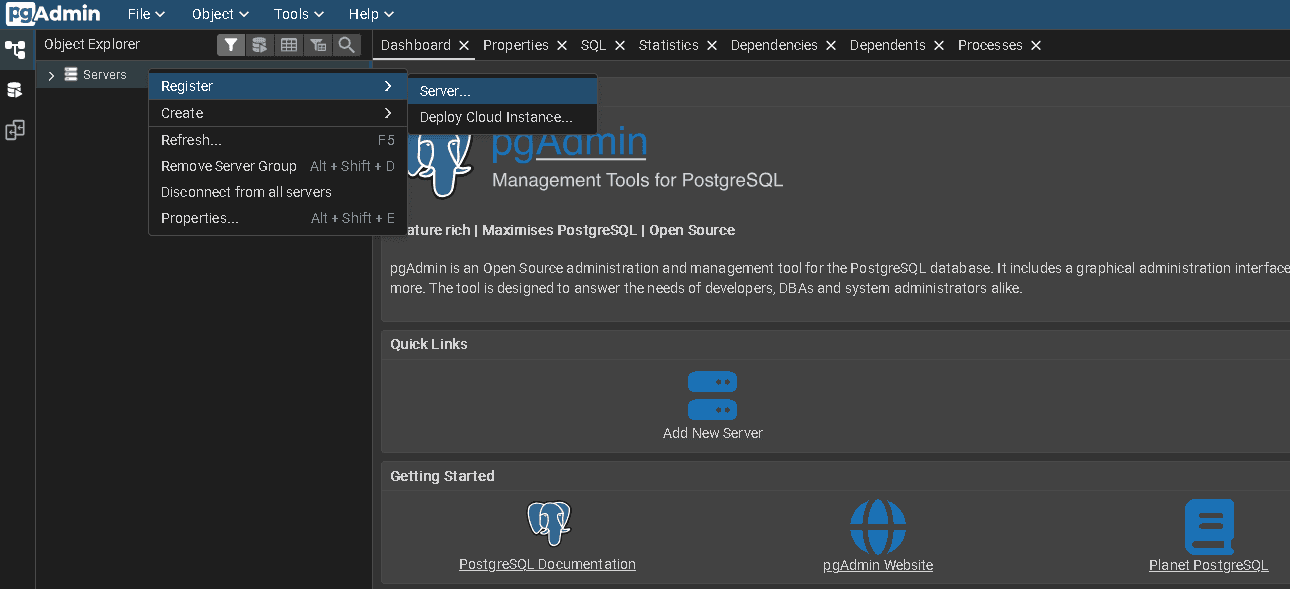The height and width of the screenshot is (589, 1290).
Task: Click the Add New Server icon
Action: point(712,396)
